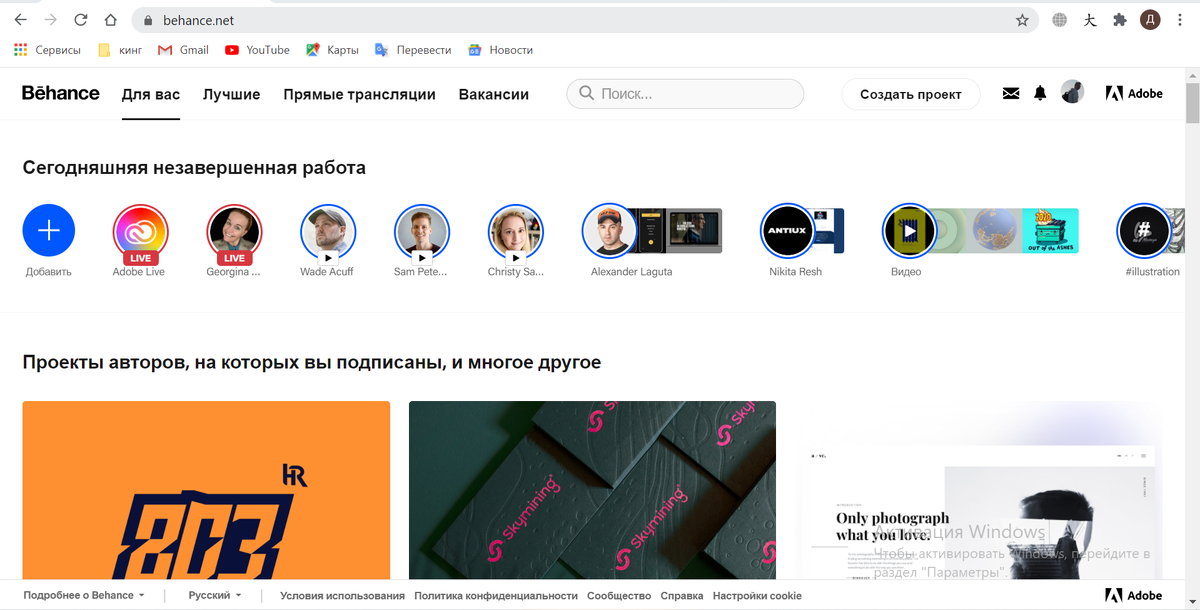
Task: Open the "Вакансии" tab
Action: (x=494, y=93)
